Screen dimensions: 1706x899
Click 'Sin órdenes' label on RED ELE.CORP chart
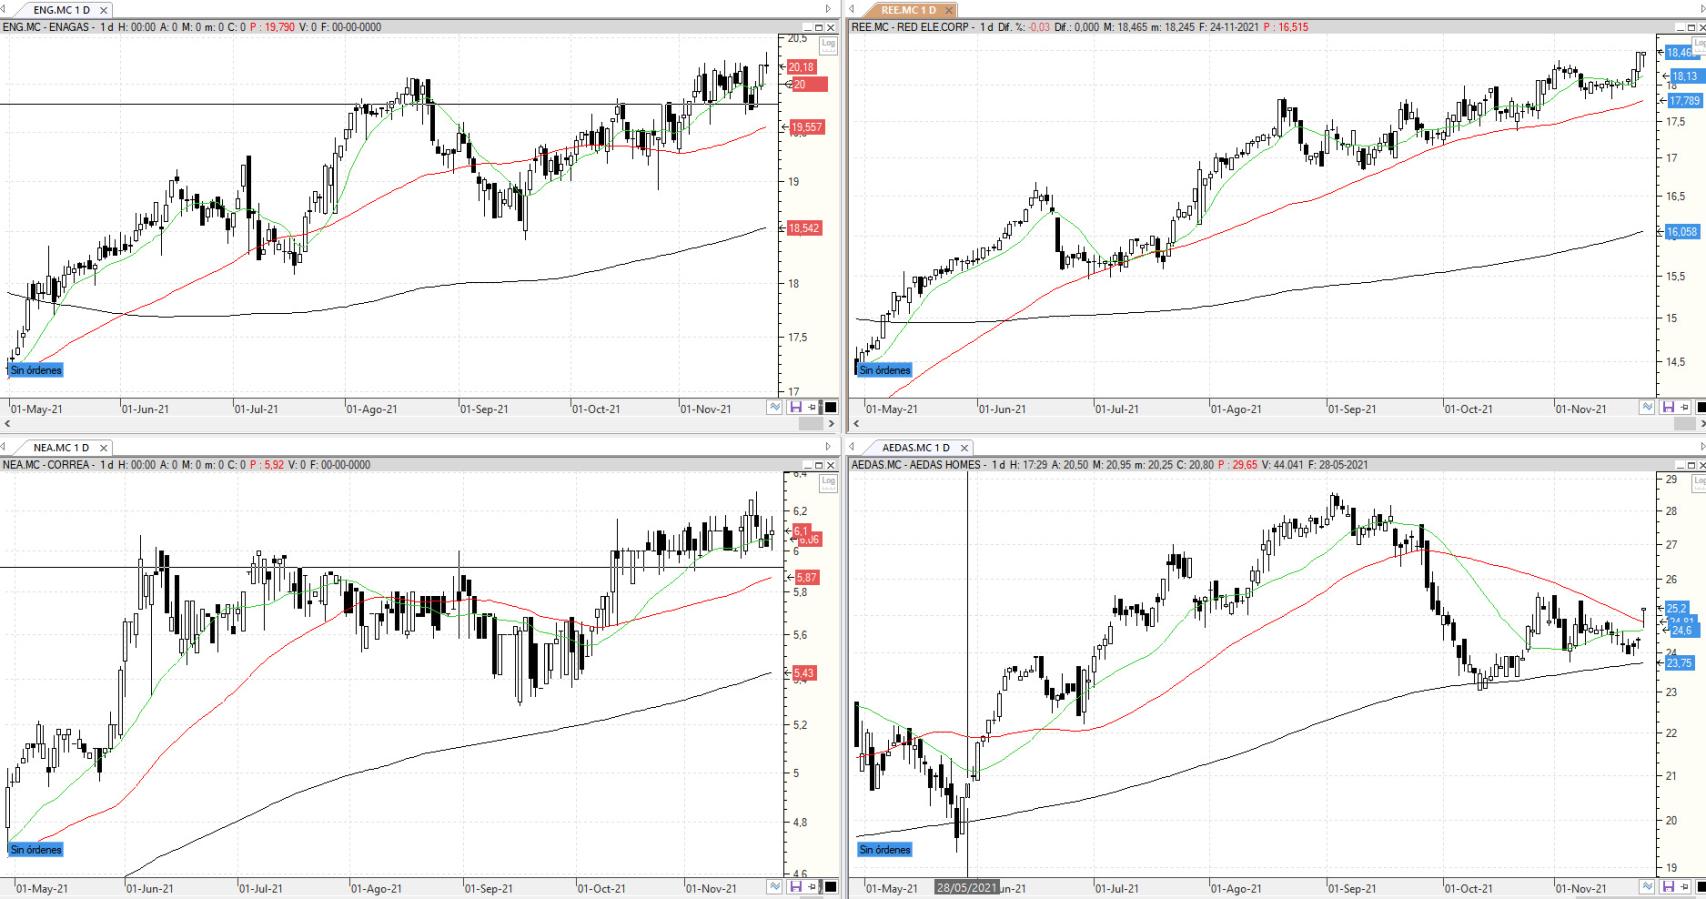[x=885, y=370]
